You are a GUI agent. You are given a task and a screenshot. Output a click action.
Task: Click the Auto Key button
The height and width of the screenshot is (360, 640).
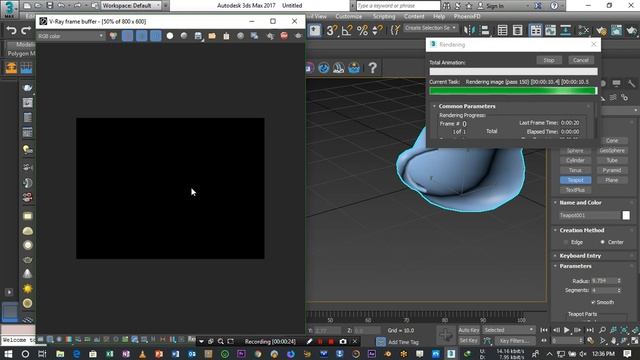(469, 330)
